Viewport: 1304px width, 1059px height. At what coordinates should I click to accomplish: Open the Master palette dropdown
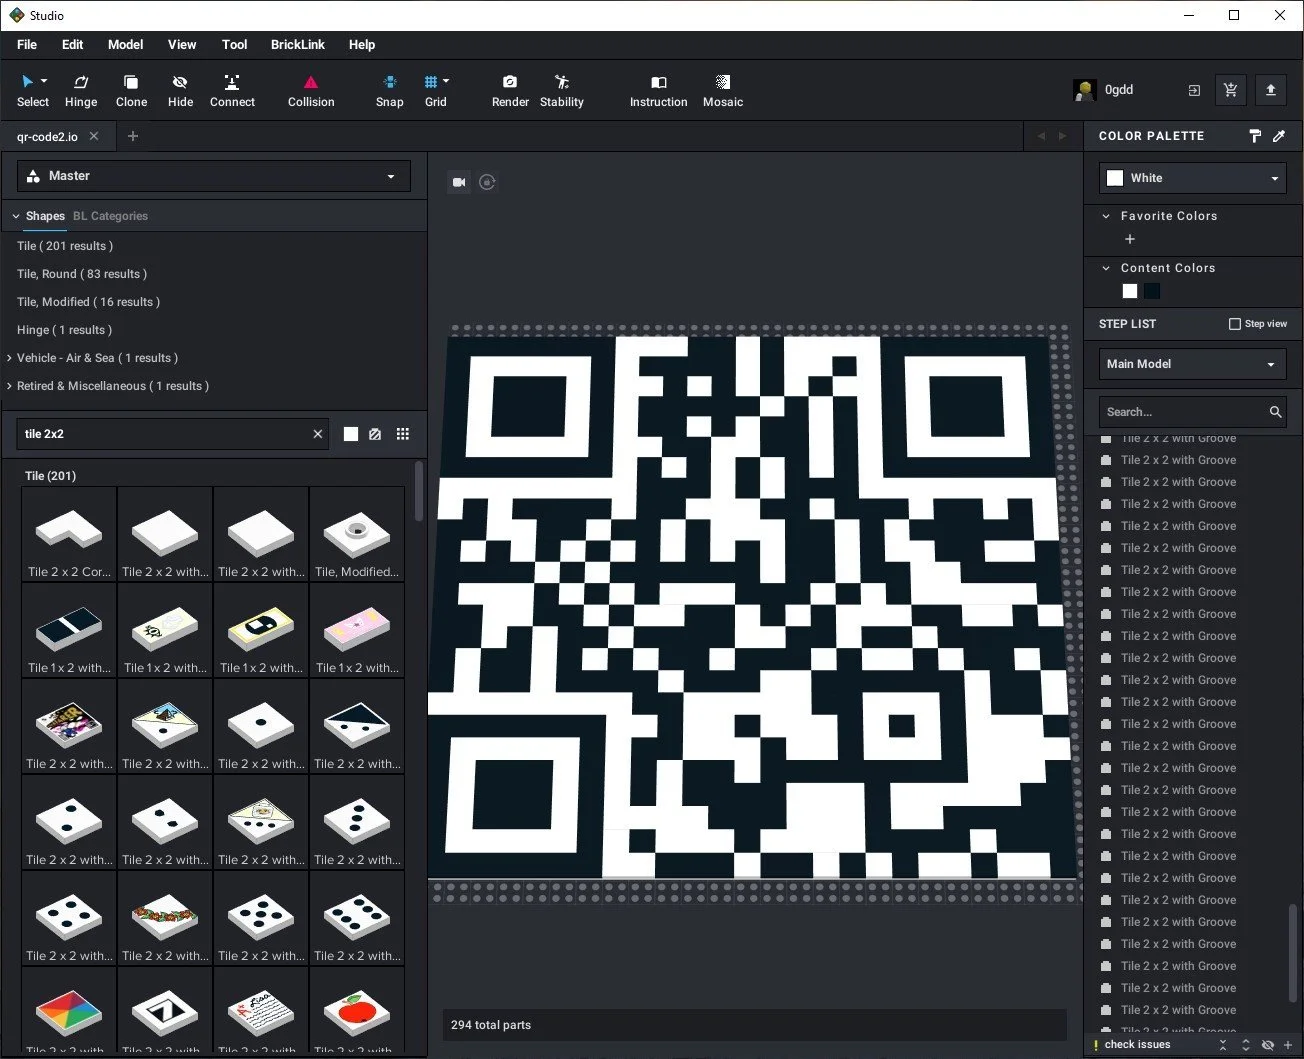[213, 176]
